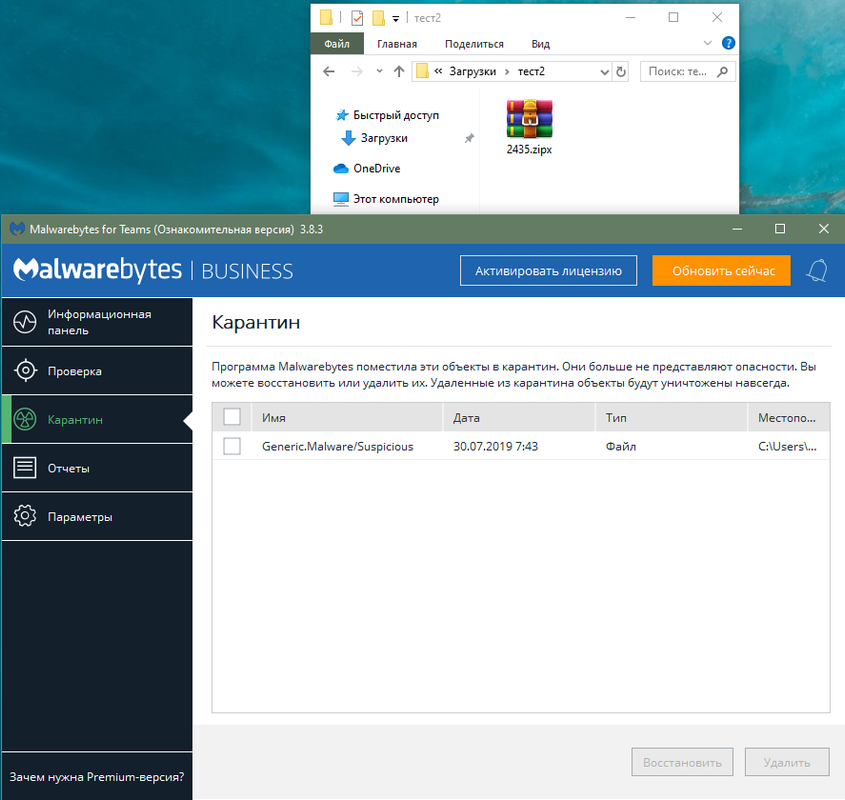
Task: Click the scan target icon beside Проверка
Action: point(25,370)
